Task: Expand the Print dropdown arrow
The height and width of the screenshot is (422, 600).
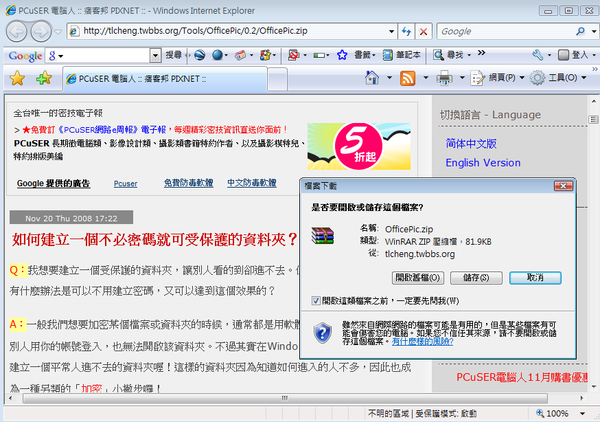Action: 462,78
